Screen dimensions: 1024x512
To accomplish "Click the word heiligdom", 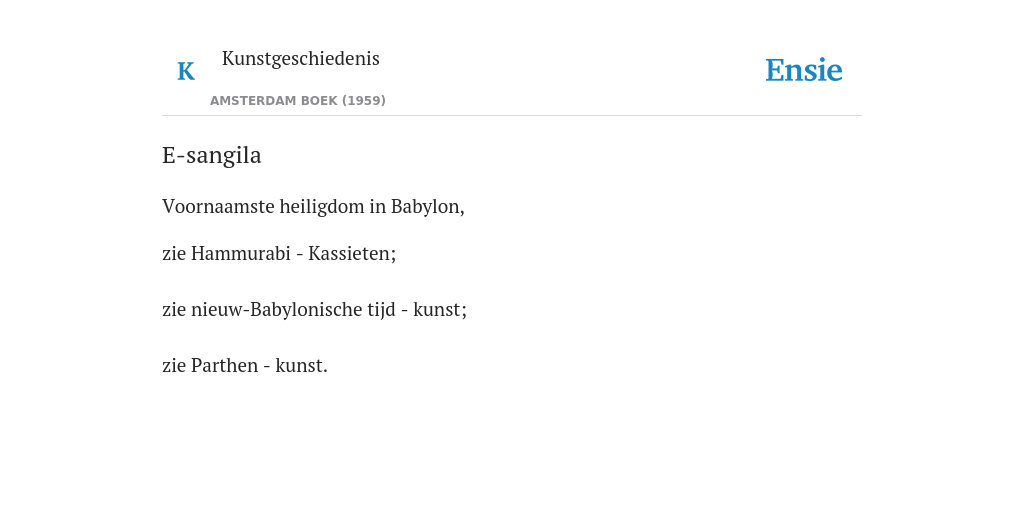I will [322, 207].
